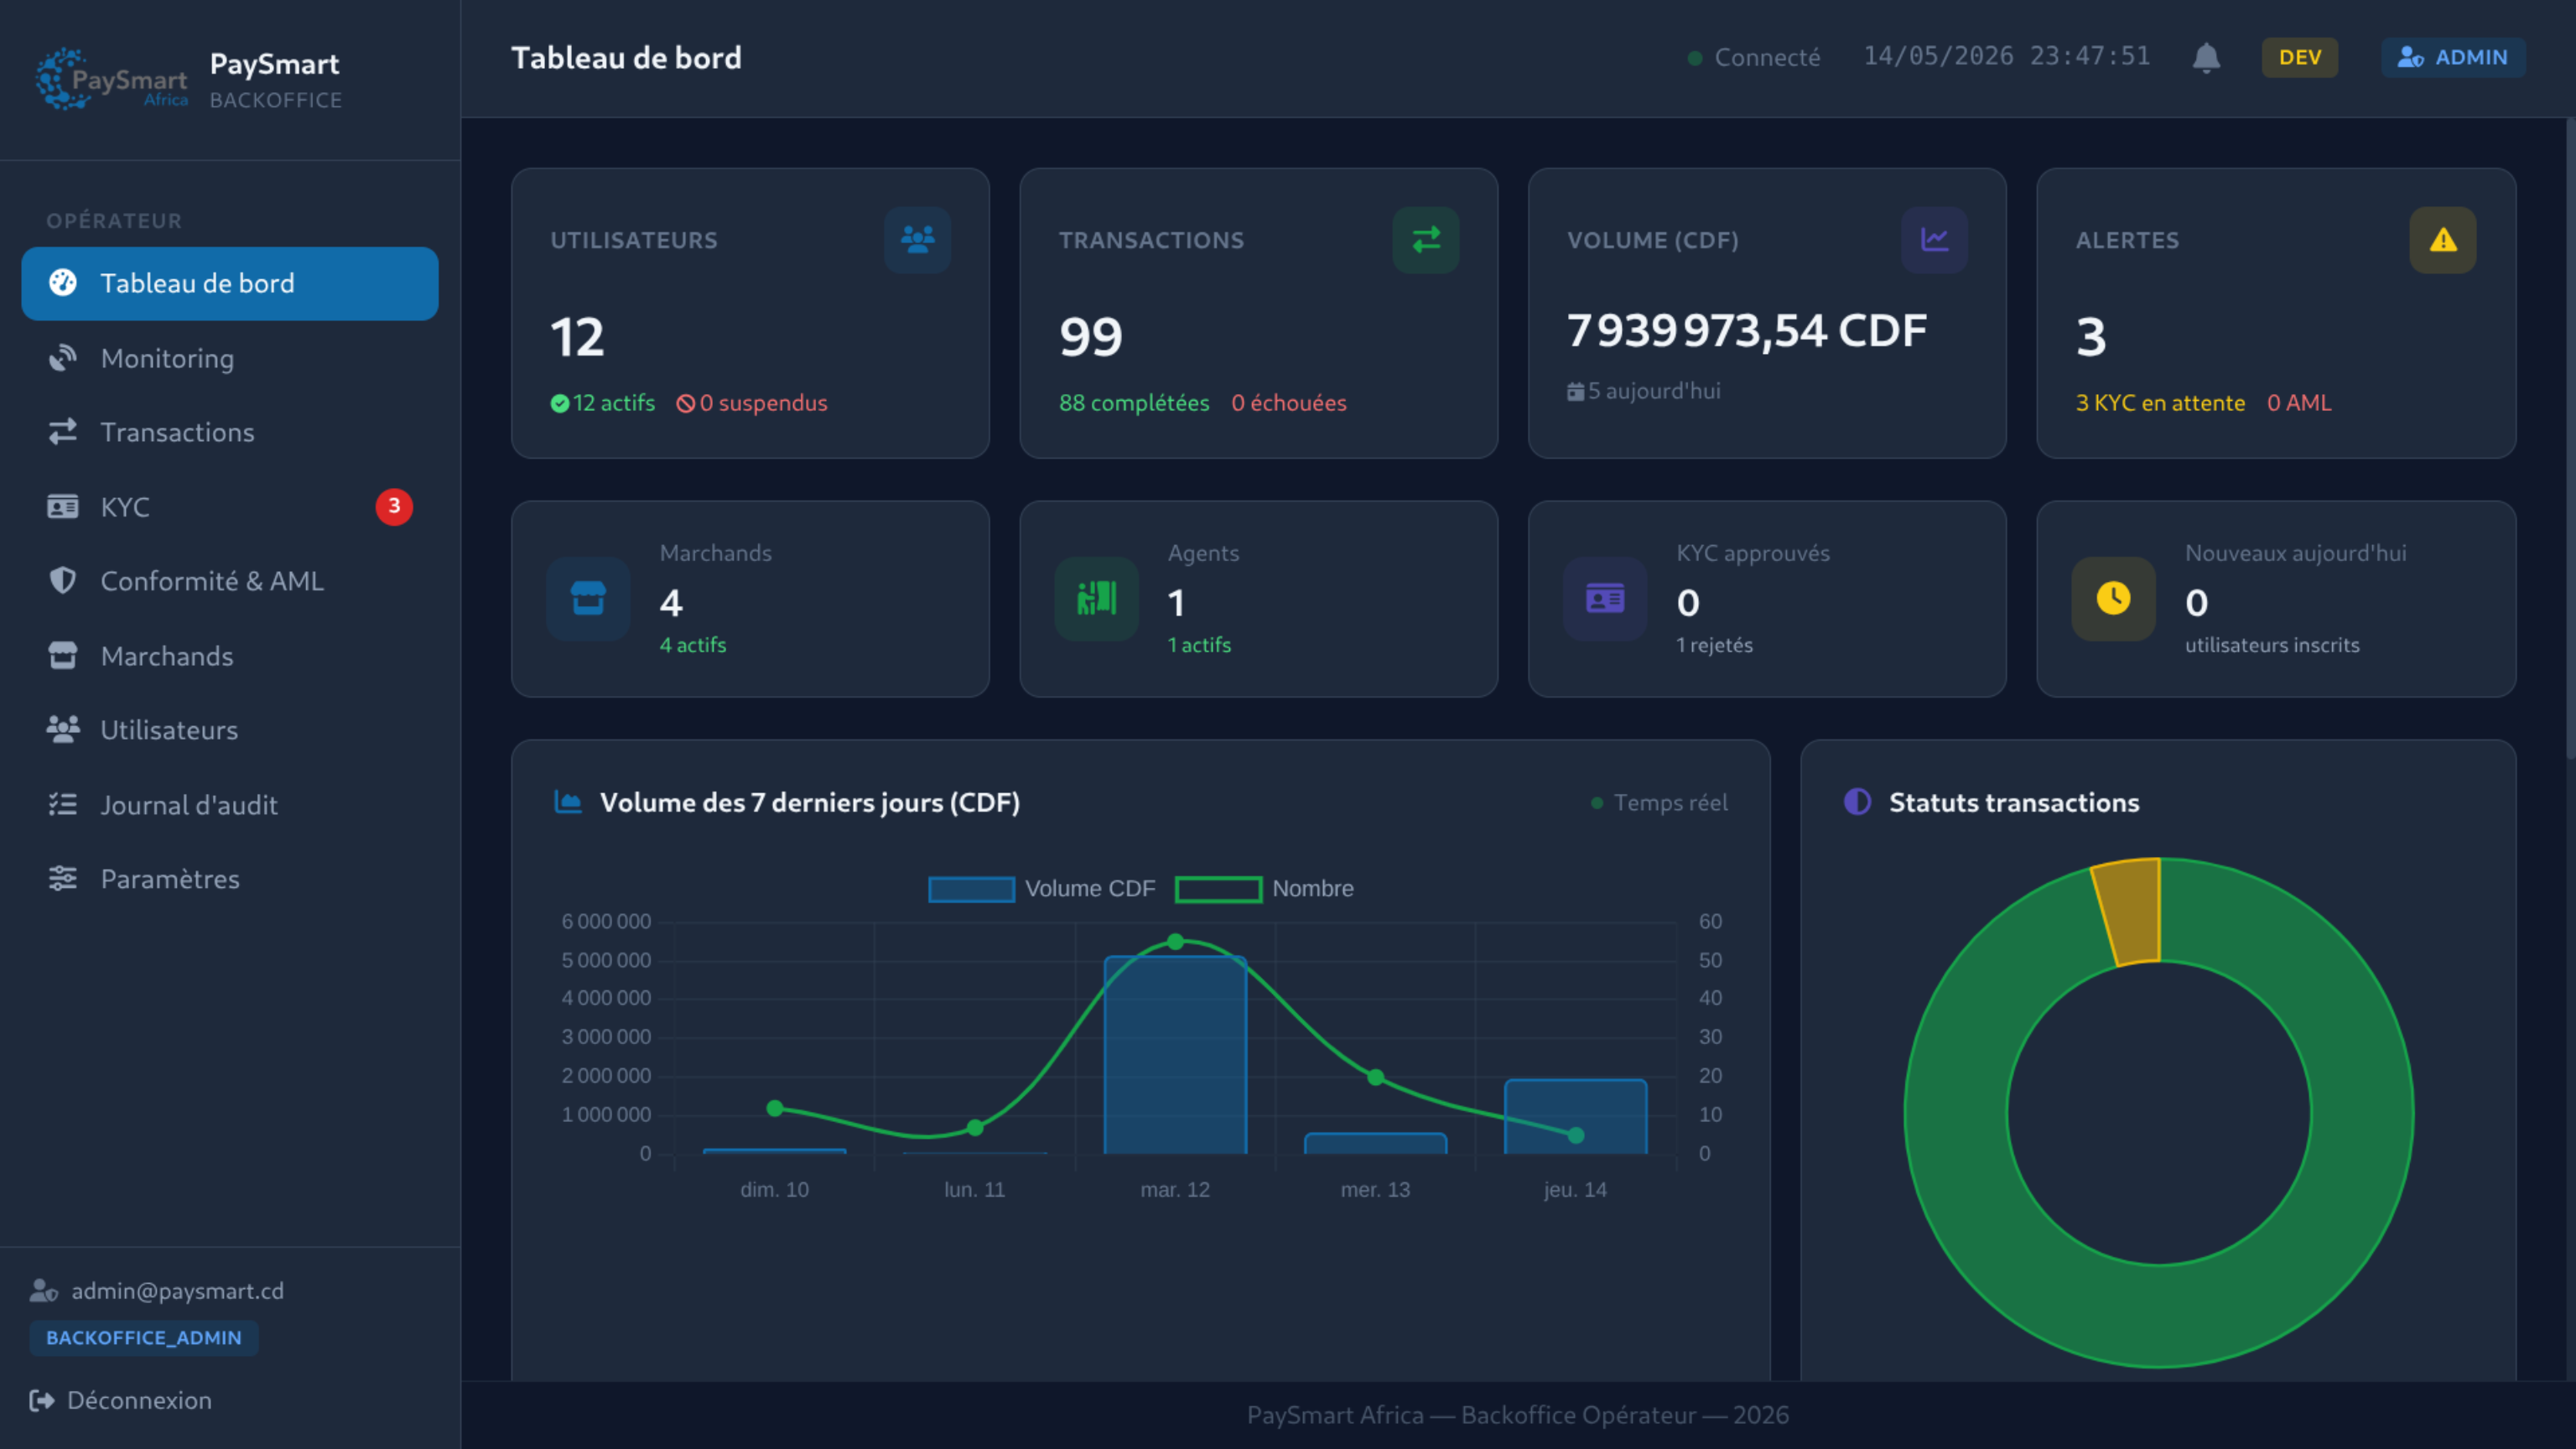The image size is (2576, 1449).
Task: Click the 'Temps réel' indicator
Action: [x=1660, y=802]
